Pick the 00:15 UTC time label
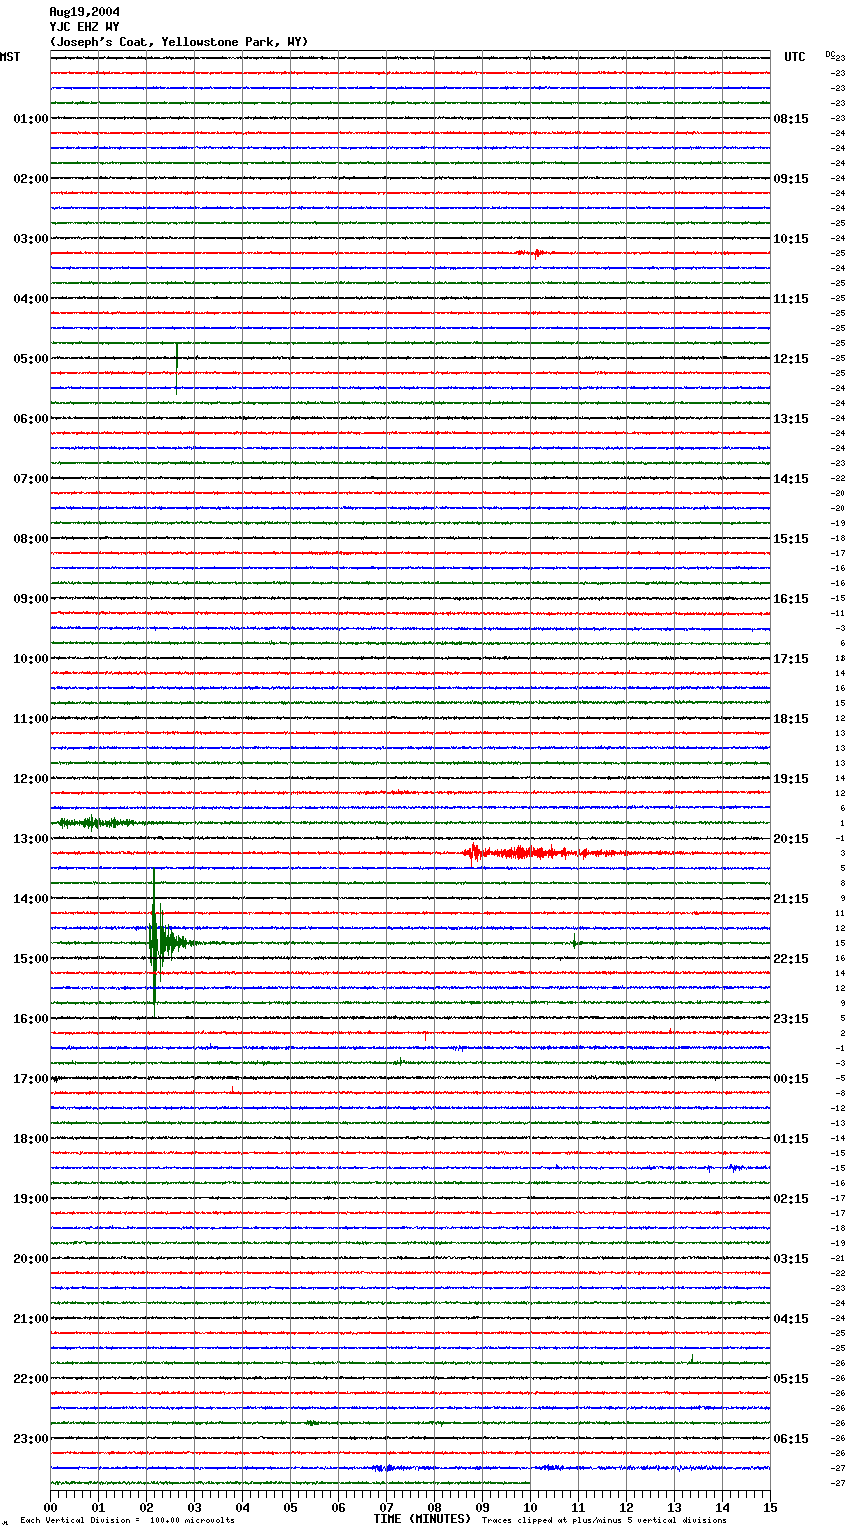The image size is (850, 1534). point(791,1079)
